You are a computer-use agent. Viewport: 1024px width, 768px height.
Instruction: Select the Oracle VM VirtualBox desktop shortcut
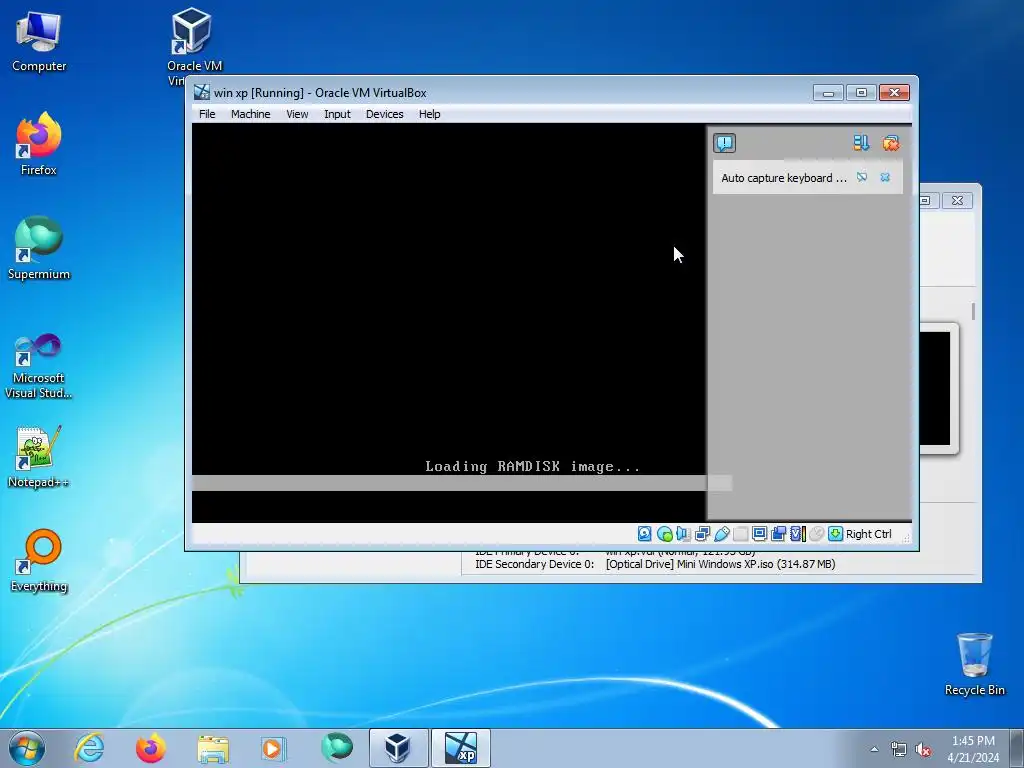point(193,46)
